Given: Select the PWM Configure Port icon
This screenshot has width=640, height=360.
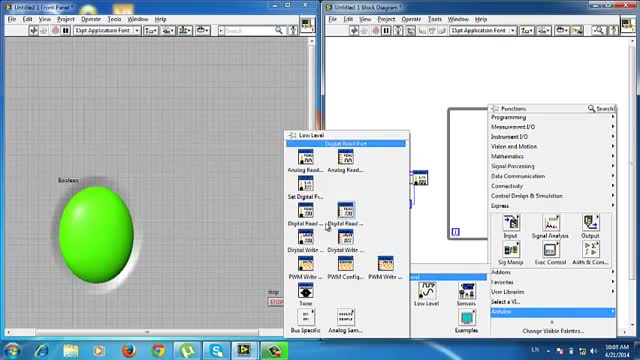Looking at the screenshot, I should [x=345, y=264].
